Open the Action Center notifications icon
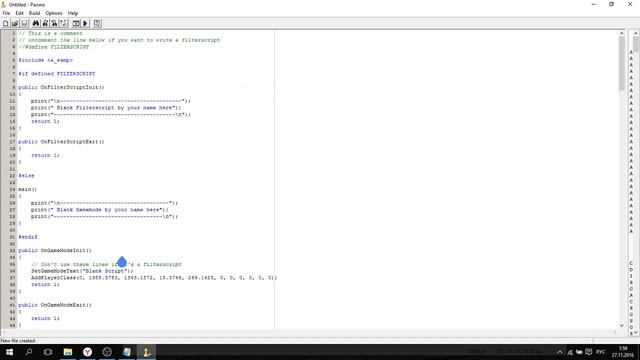The height and width of the screenshot is (360, 640). [x=589, y=352]
